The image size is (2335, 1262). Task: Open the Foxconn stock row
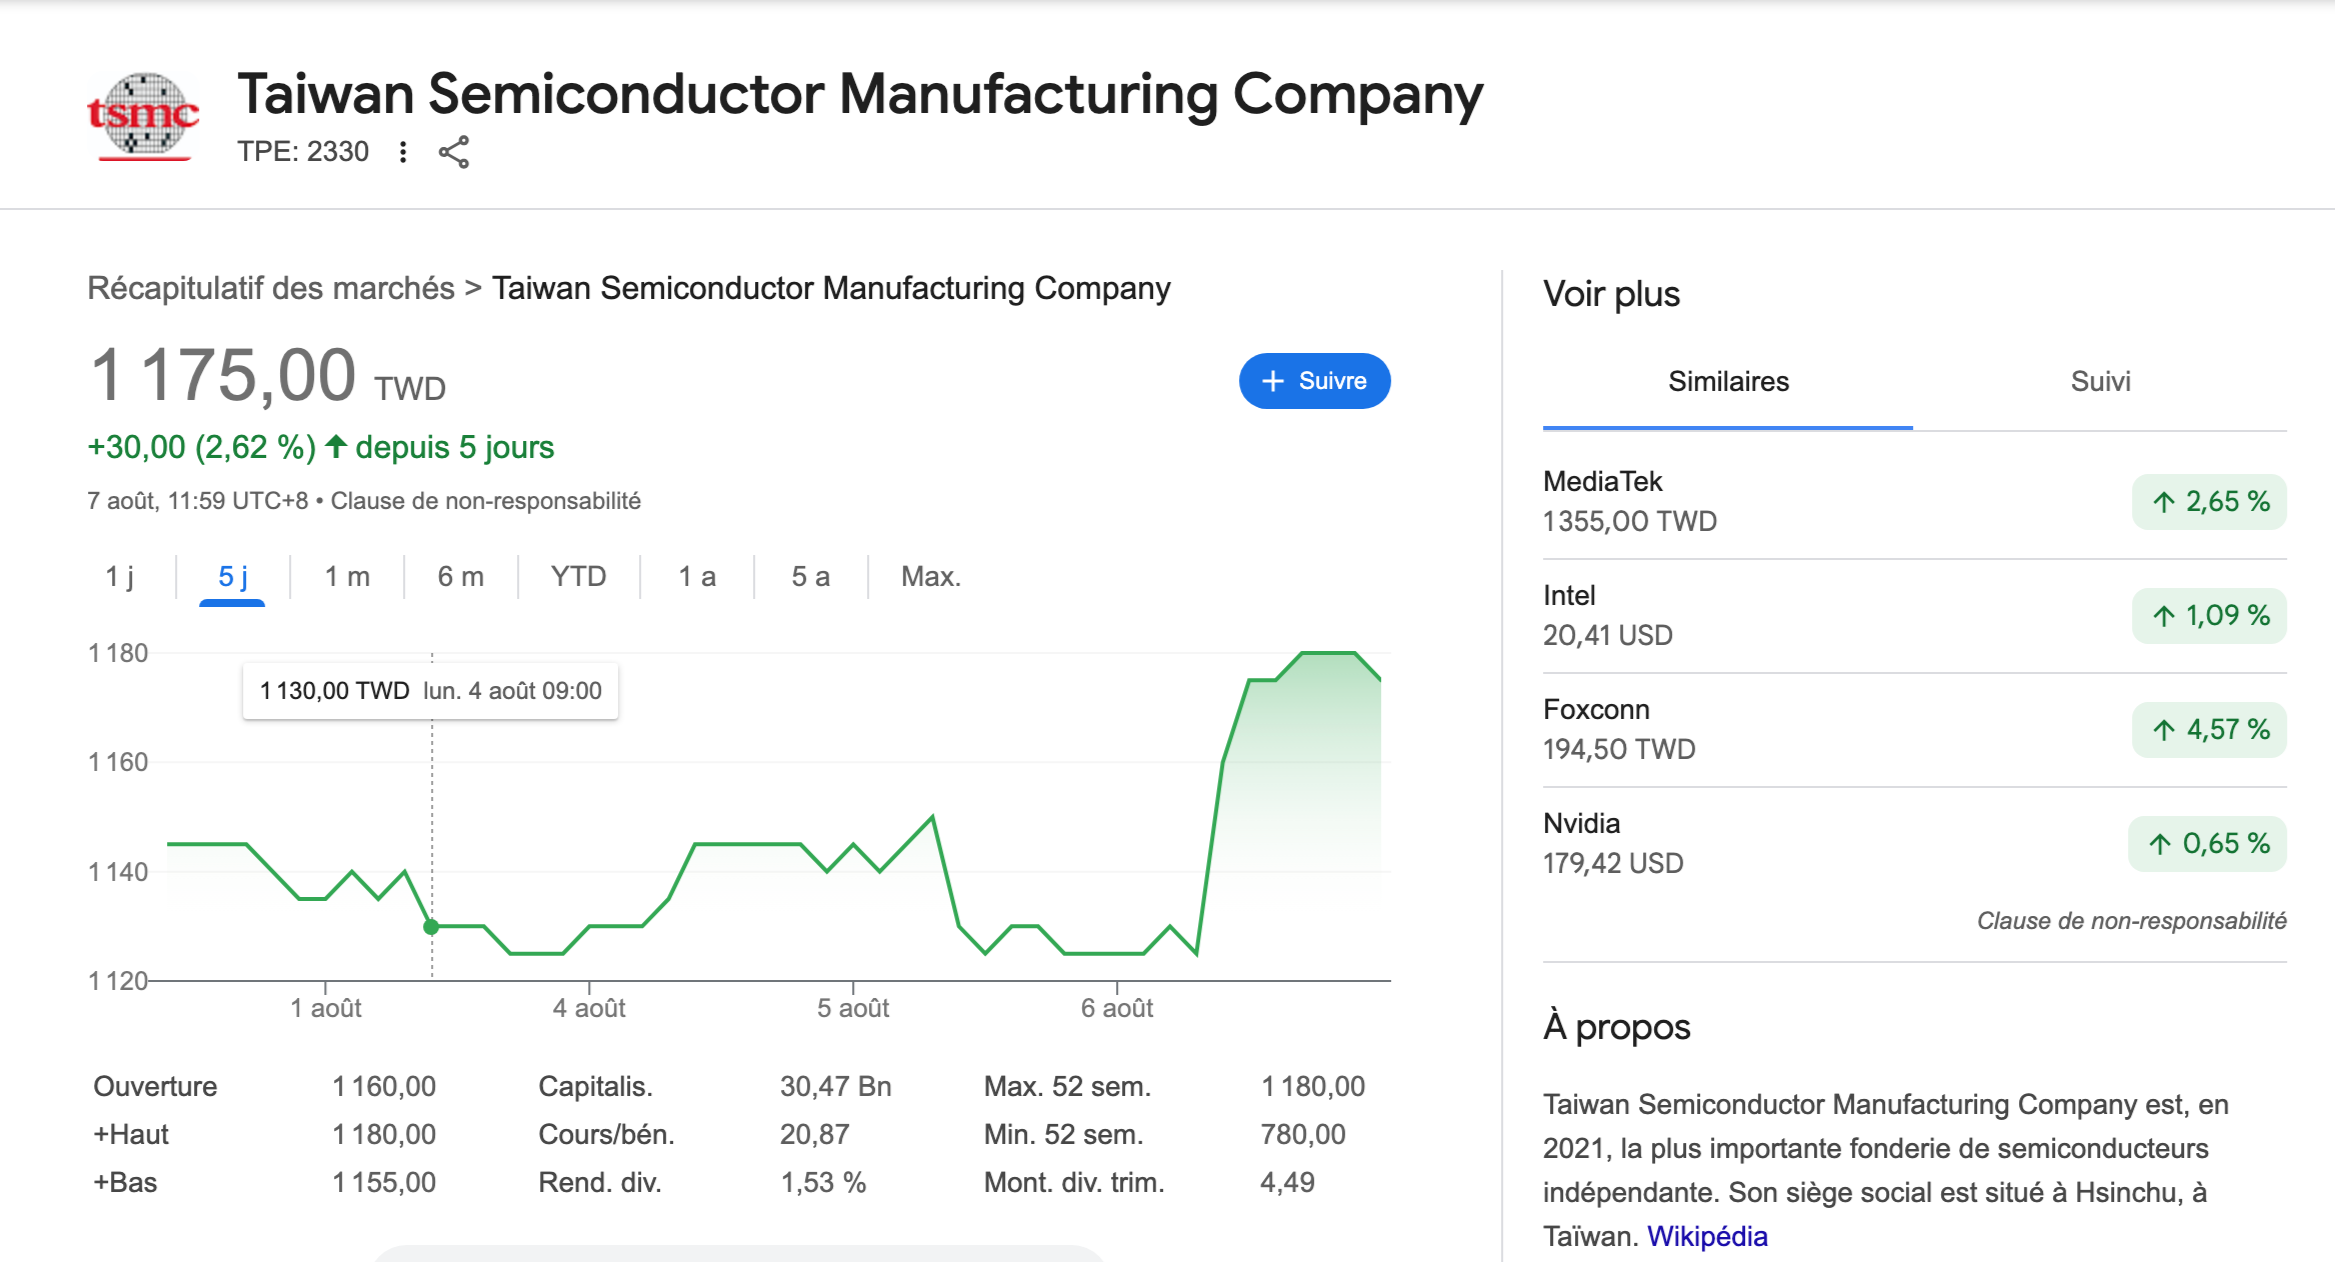1915,730
